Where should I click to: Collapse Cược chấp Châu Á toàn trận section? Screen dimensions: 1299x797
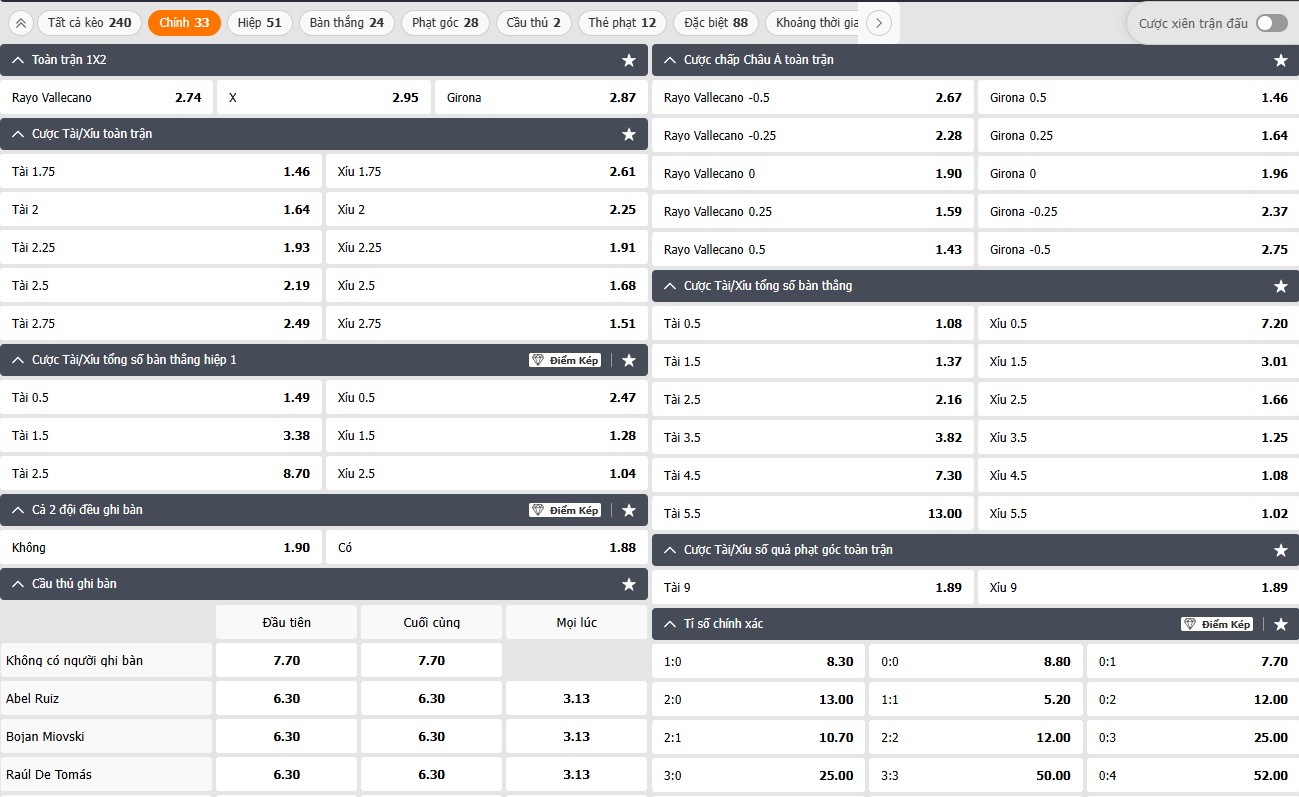pyautogui.click(x=670, y=60)
